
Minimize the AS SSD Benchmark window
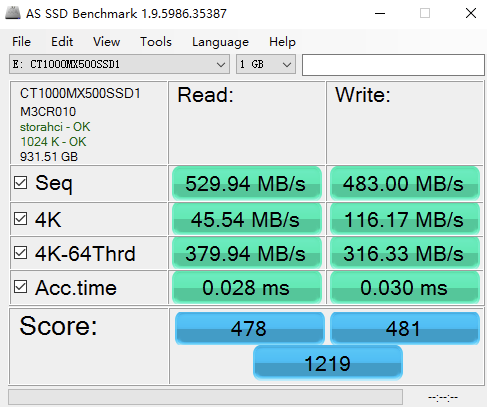click(x=380, y=13)
